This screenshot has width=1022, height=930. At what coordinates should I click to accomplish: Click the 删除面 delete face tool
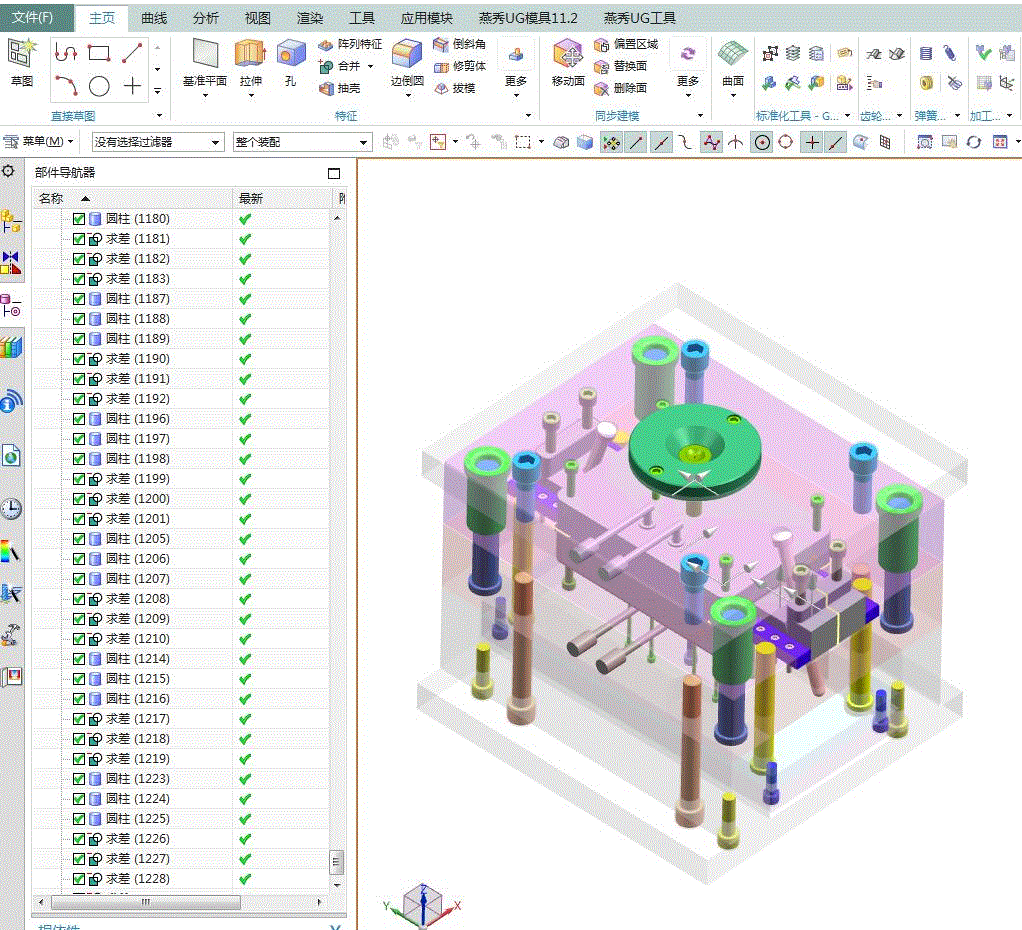click(x=620, y=88)
